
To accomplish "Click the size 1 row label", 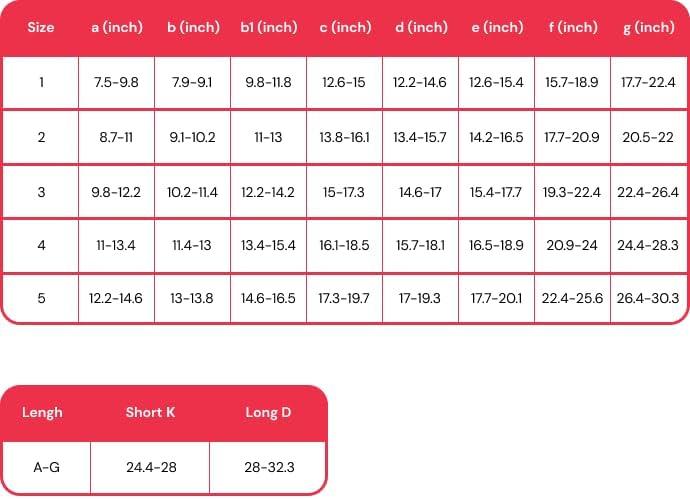I will pyautogui.click(x=41, y=82).
